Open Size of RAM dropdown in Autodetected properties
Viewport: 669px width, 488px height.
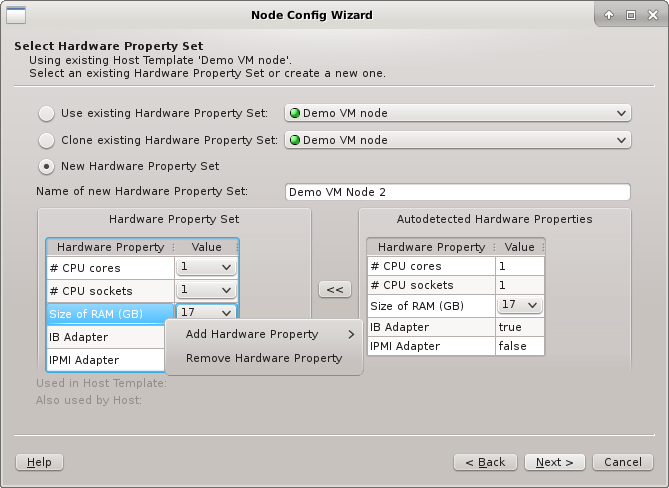[x=520, y=305]
